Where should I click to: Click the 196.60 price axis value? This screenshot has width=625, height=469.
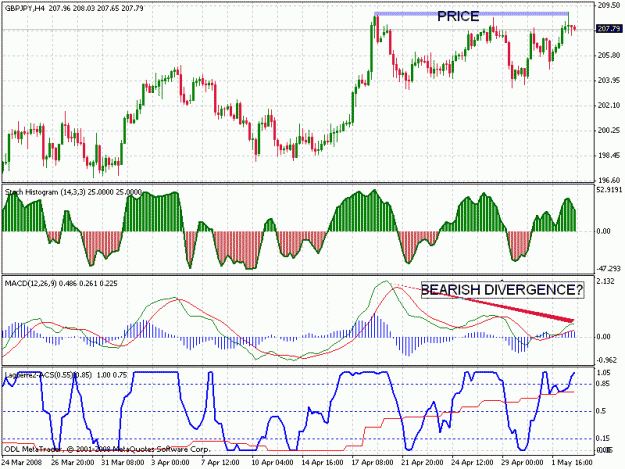609,180
